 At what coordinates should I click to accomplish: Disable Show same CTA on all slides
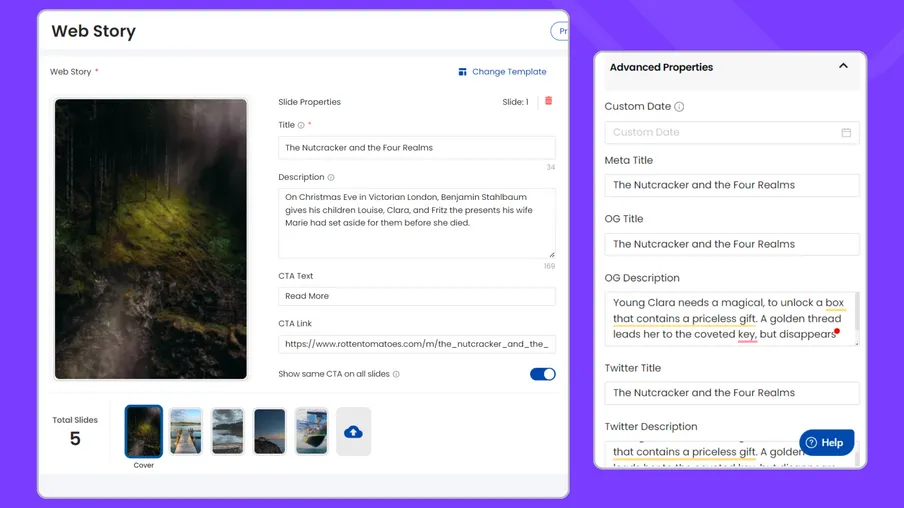[542, 374]
